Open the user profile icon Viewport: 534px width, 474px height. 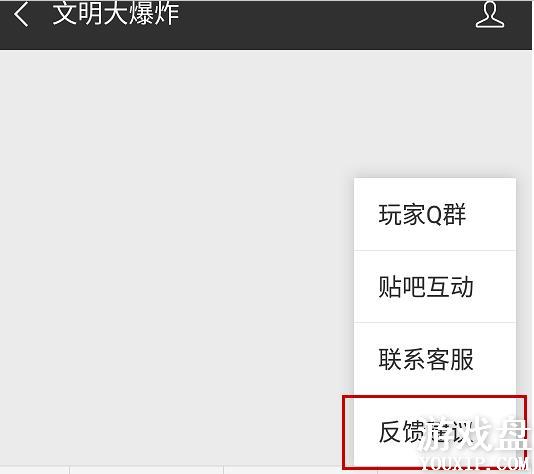(490, 14)
